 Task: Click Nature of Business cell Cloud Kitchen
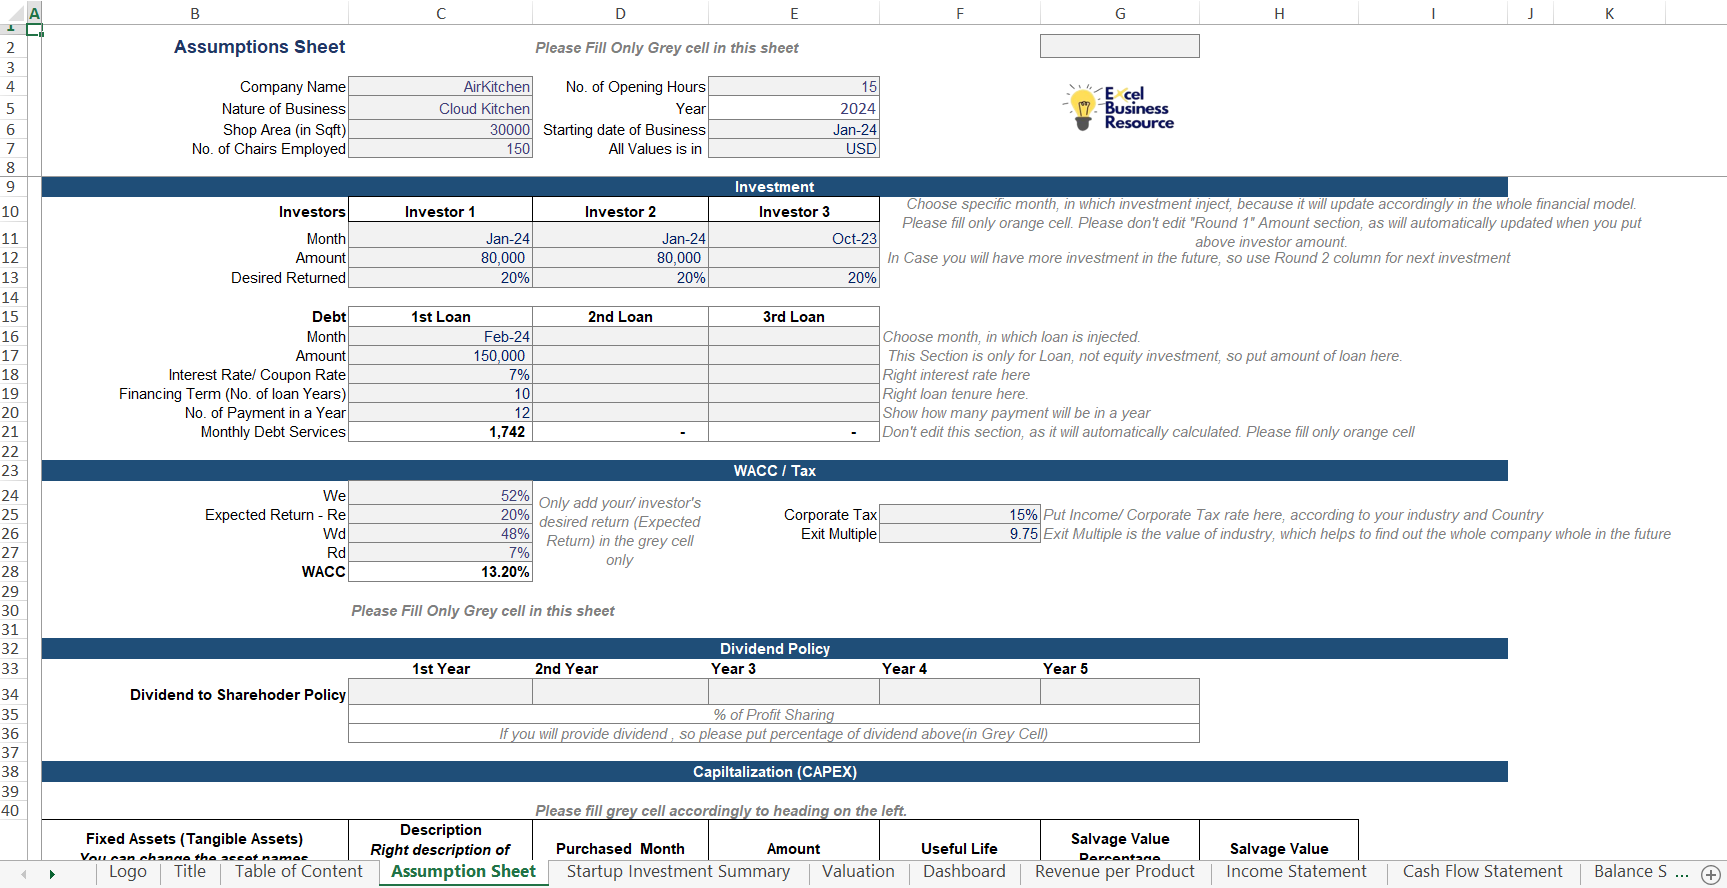(x=440, y=109)
